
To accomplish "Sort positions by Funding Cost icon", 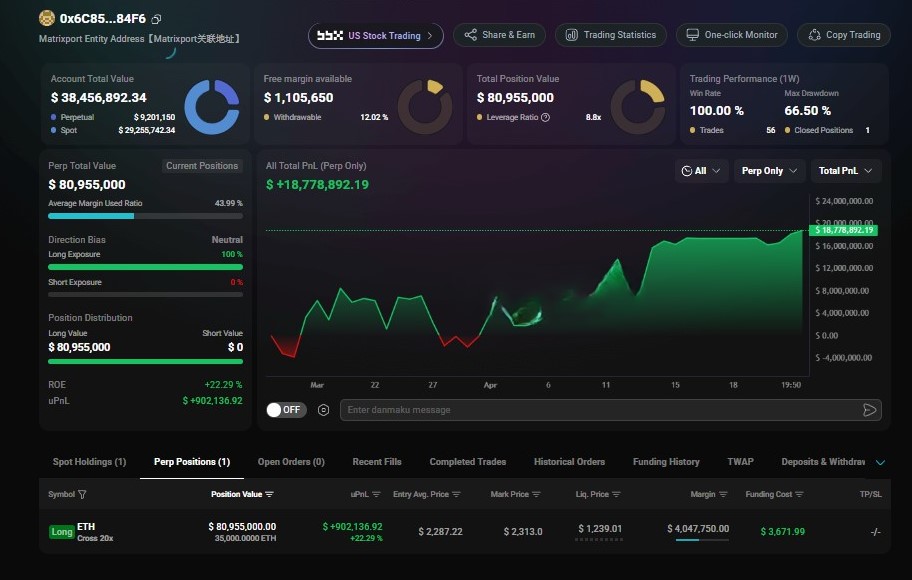I will [x=797, y=494].
